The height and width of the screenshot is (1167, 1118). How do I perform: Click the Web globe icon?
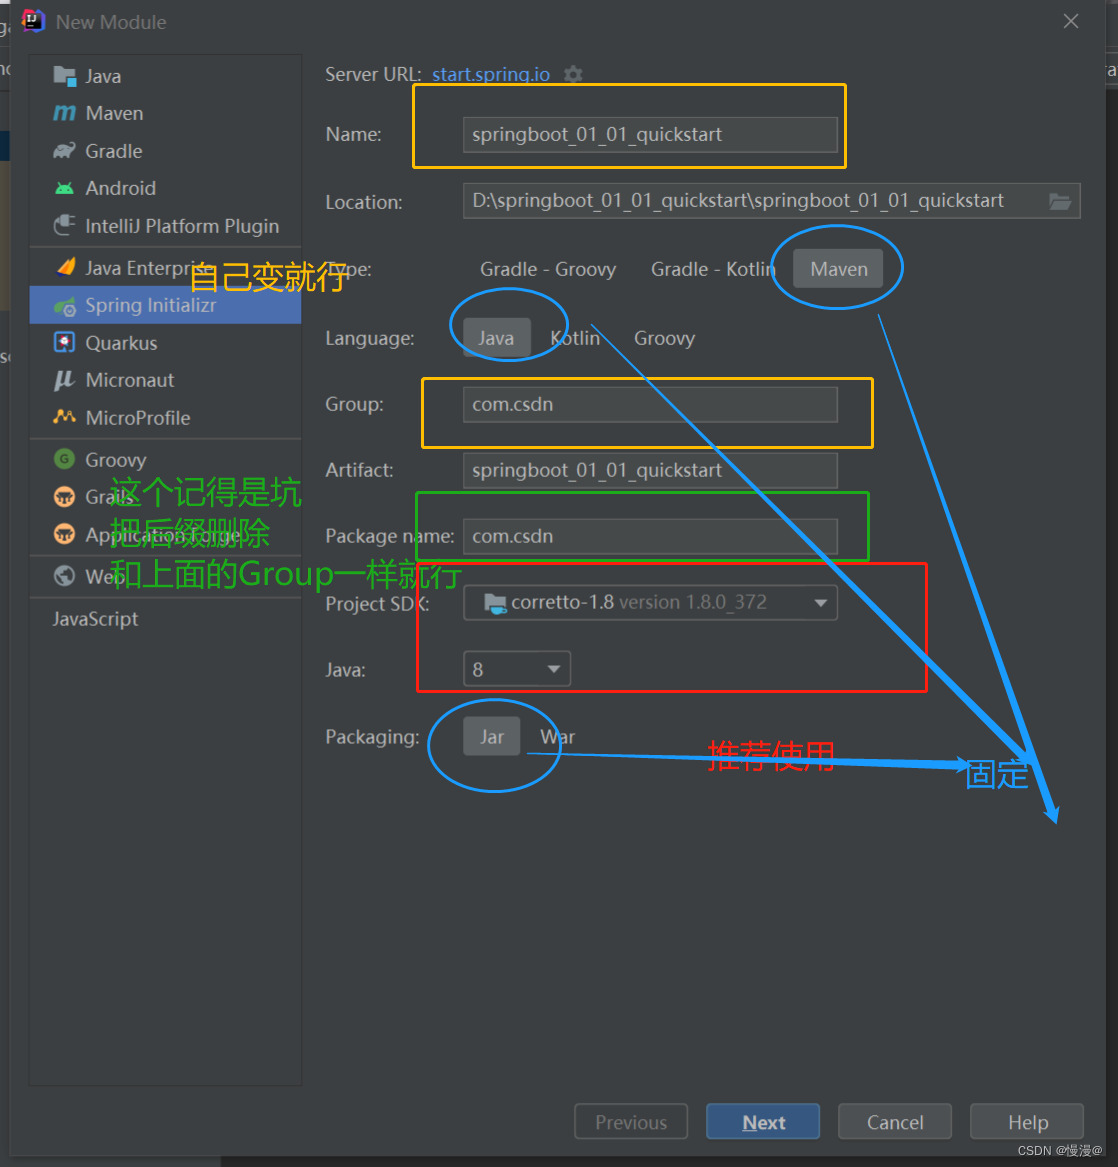coord(65,576)
